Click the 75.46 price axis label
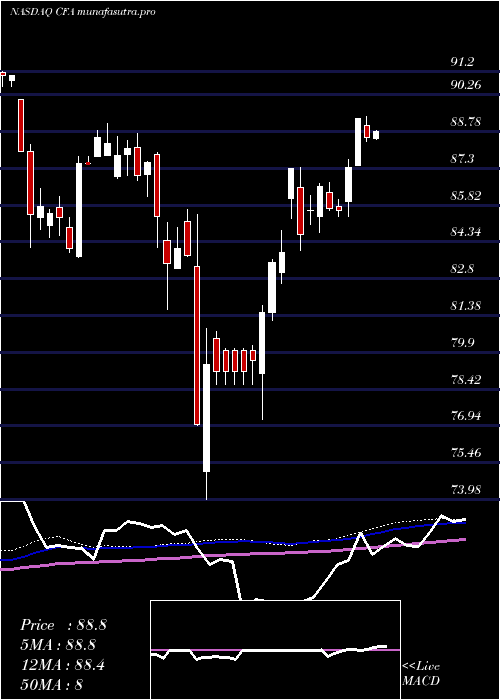This screenshot has width=500, height=700. [x=466, y=453]
